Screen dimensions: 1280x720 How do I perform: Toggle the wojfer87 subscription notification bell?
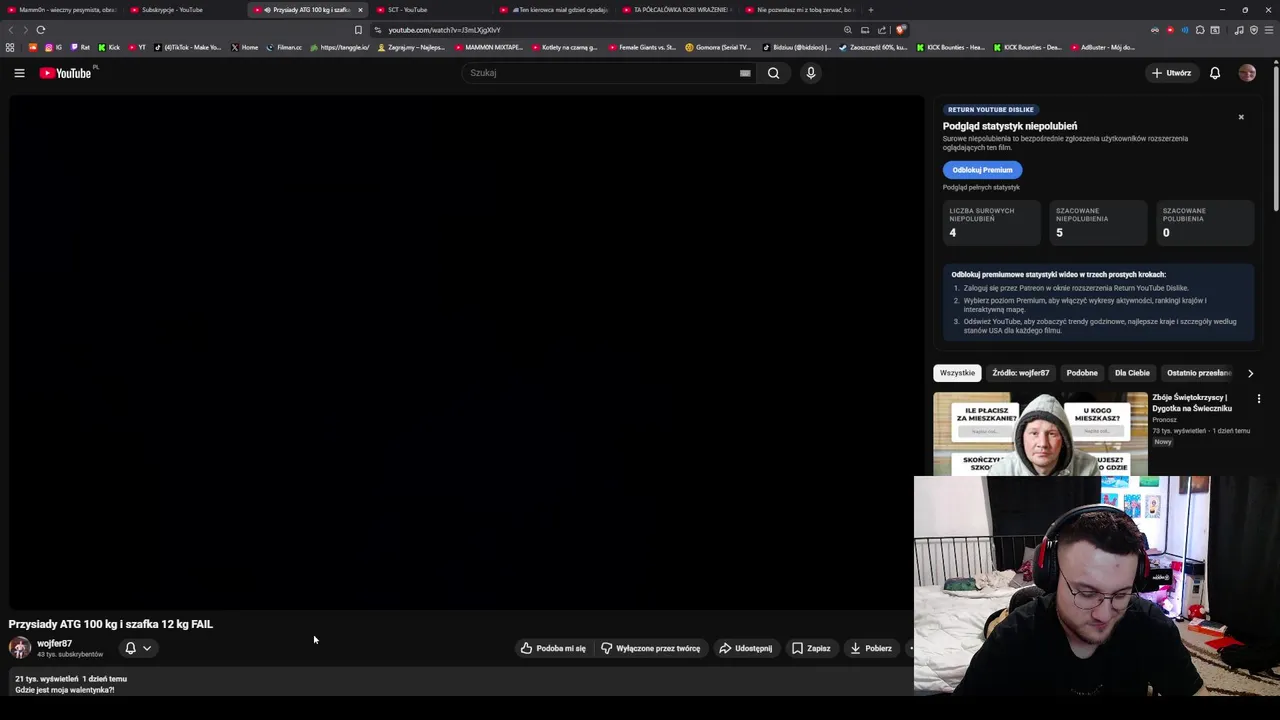click(130, 648)
